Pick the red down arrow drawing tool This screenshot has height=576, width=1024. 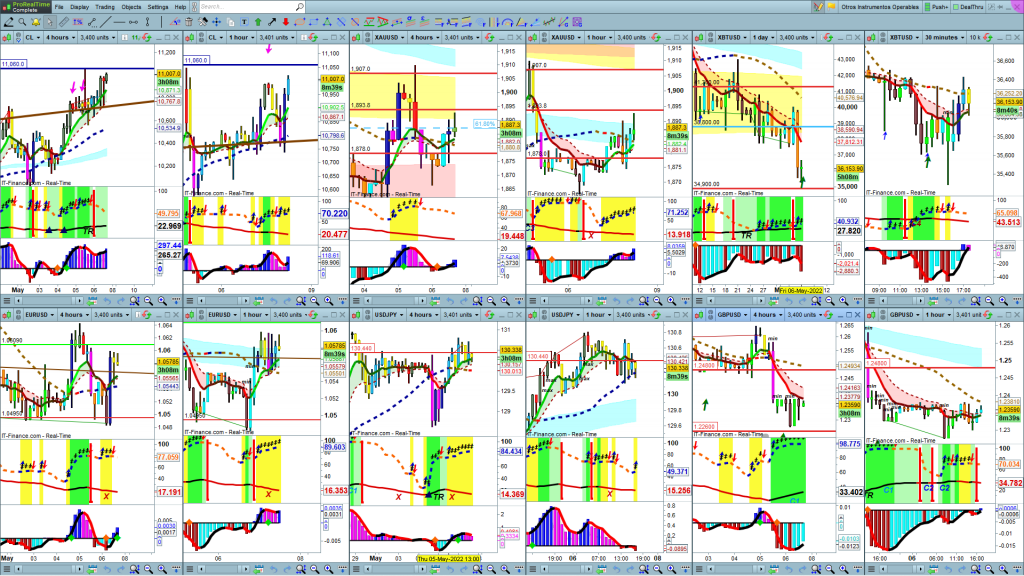286,22
